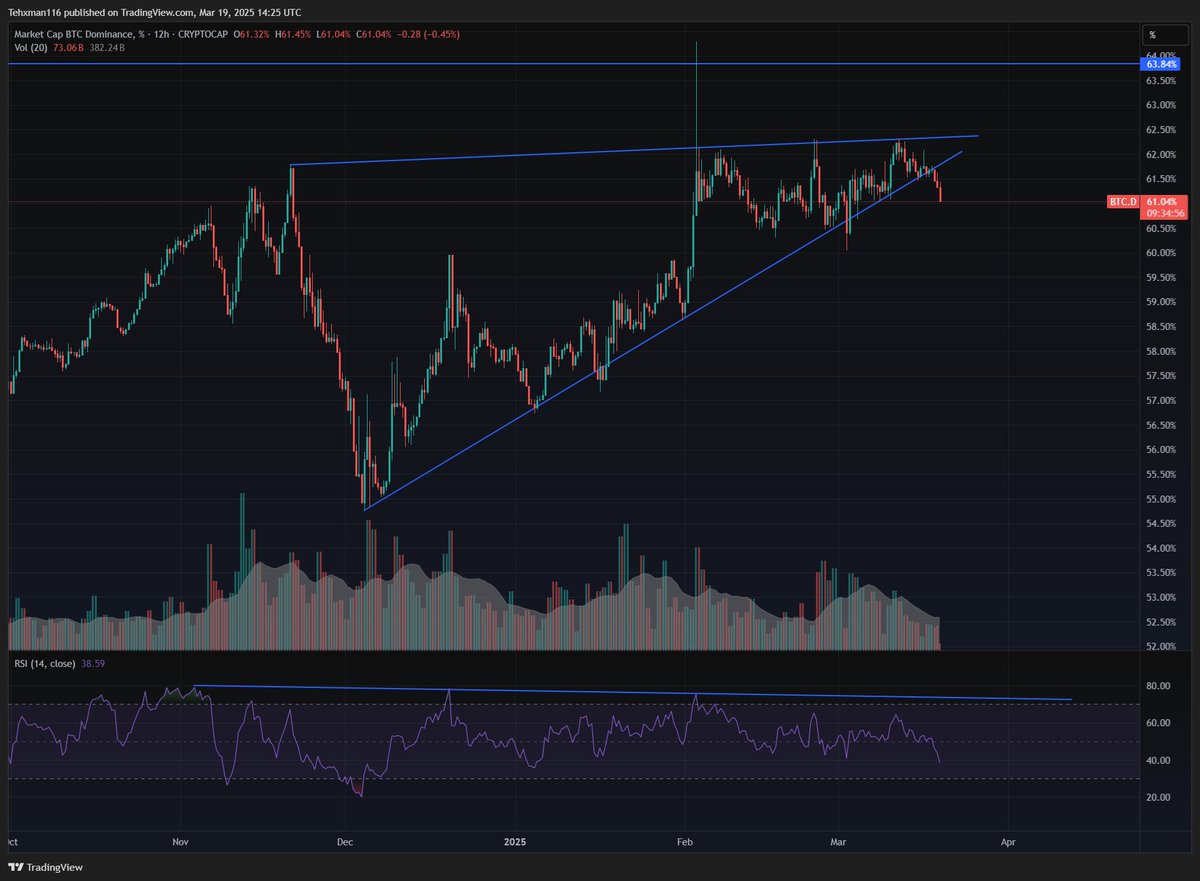Select the RSI (14, close) indicator legend
1200x881 pixels.
46,662
